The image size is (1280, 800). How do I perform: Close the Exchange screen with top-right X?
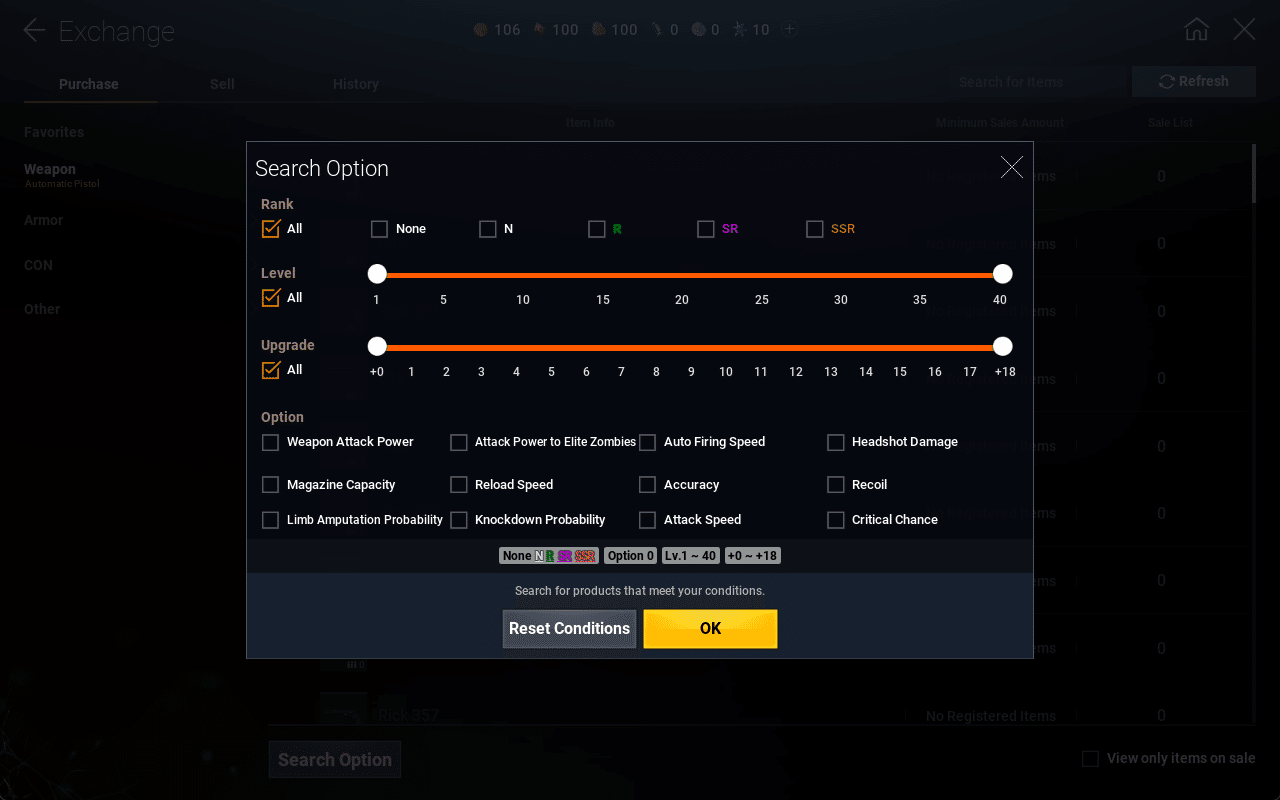point(1244,29)
